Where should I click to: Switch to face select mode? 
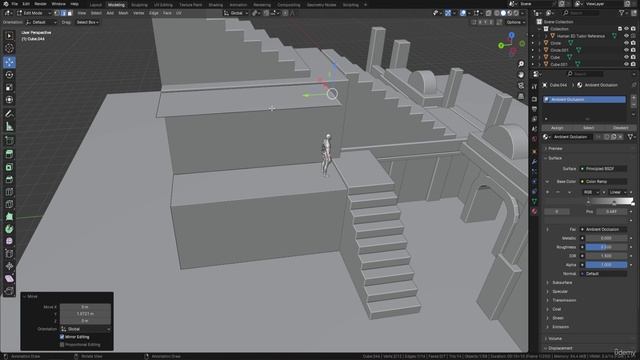[x=70, y=13]
